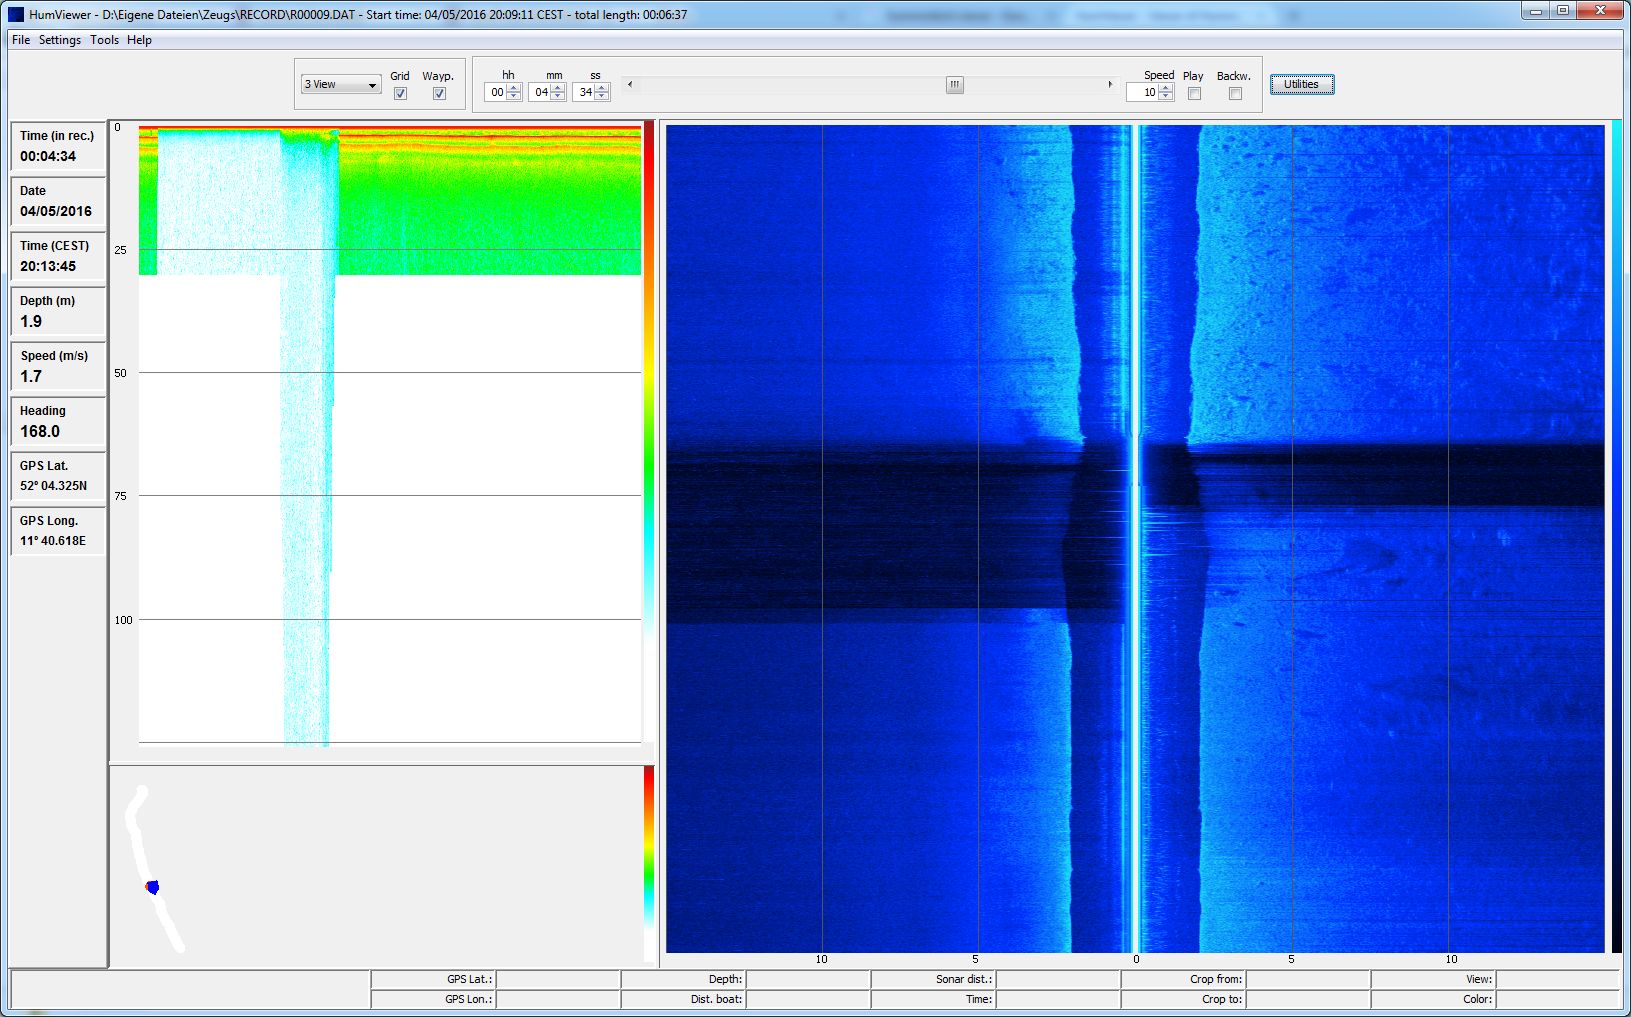Screen dimensions: 1631x1017
Task: Open the Help menu
Action: click(x=139, y=40)
